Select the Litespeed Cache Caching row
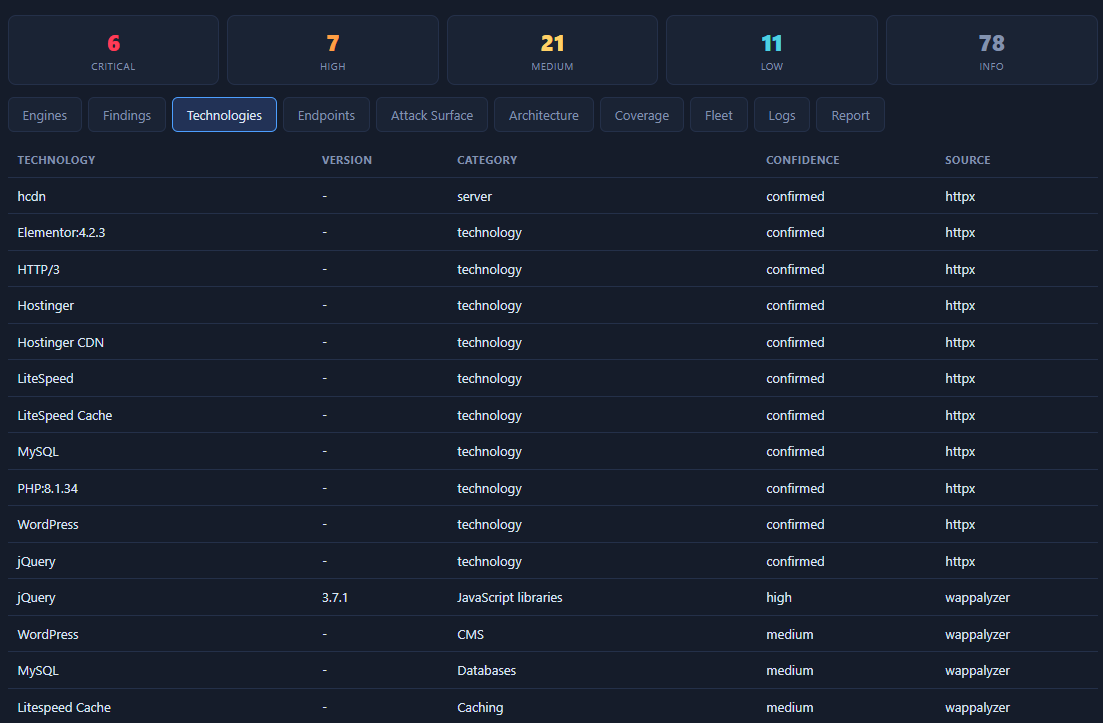 [552, 707]
